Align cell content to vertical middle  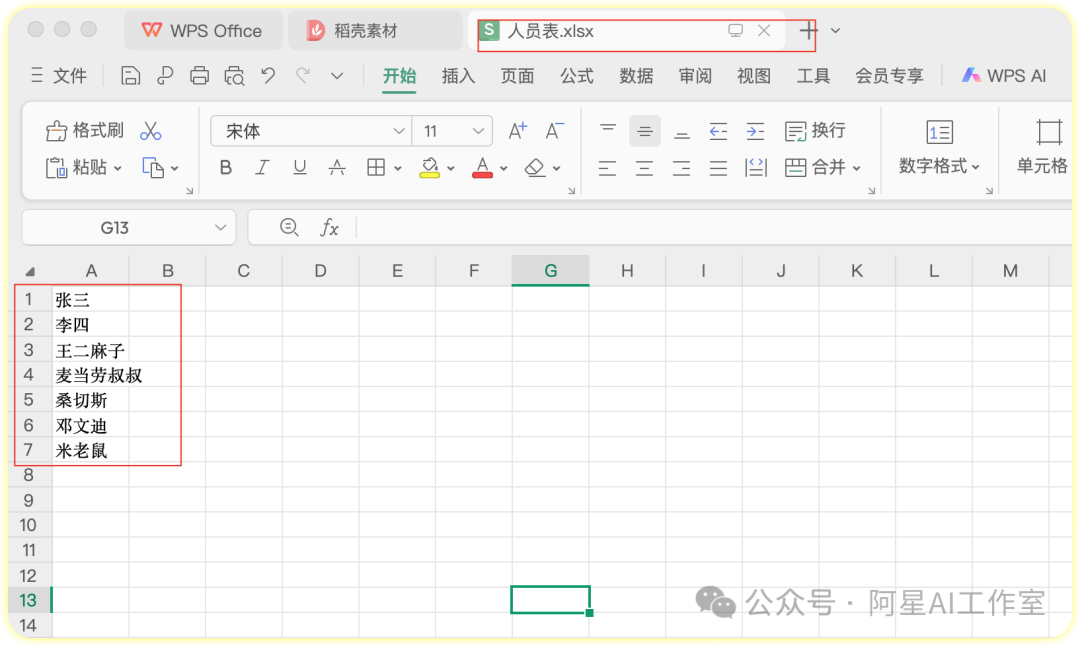645,131
